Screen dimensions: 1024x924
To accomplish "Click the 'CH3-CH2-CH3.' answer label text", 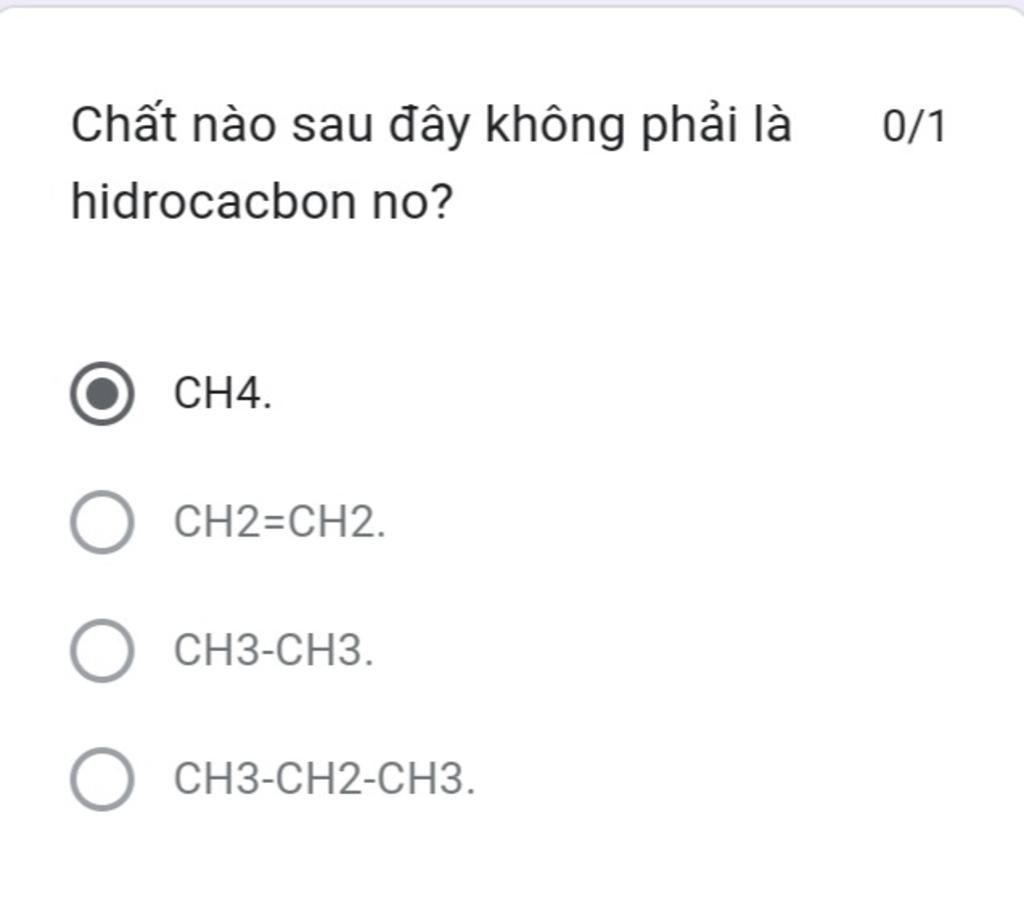I will tap(325, 779).
